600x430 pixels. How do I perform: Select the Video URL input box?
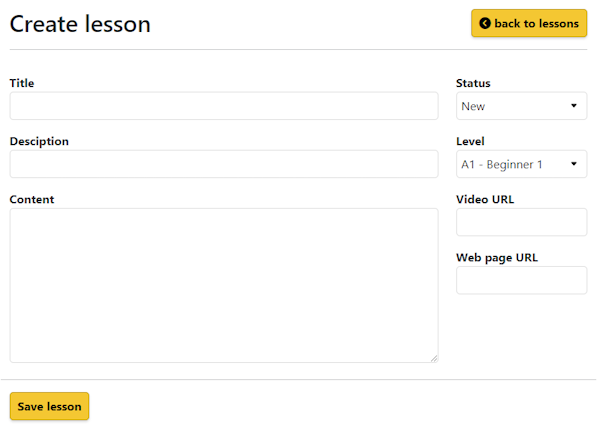pyautogui.click(x=521, y=222)
